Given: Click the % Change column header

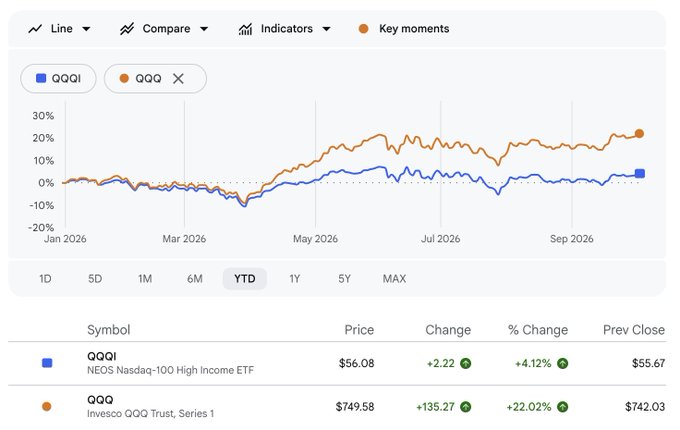Looking at the screenshot, I should (x=538, y=330).
